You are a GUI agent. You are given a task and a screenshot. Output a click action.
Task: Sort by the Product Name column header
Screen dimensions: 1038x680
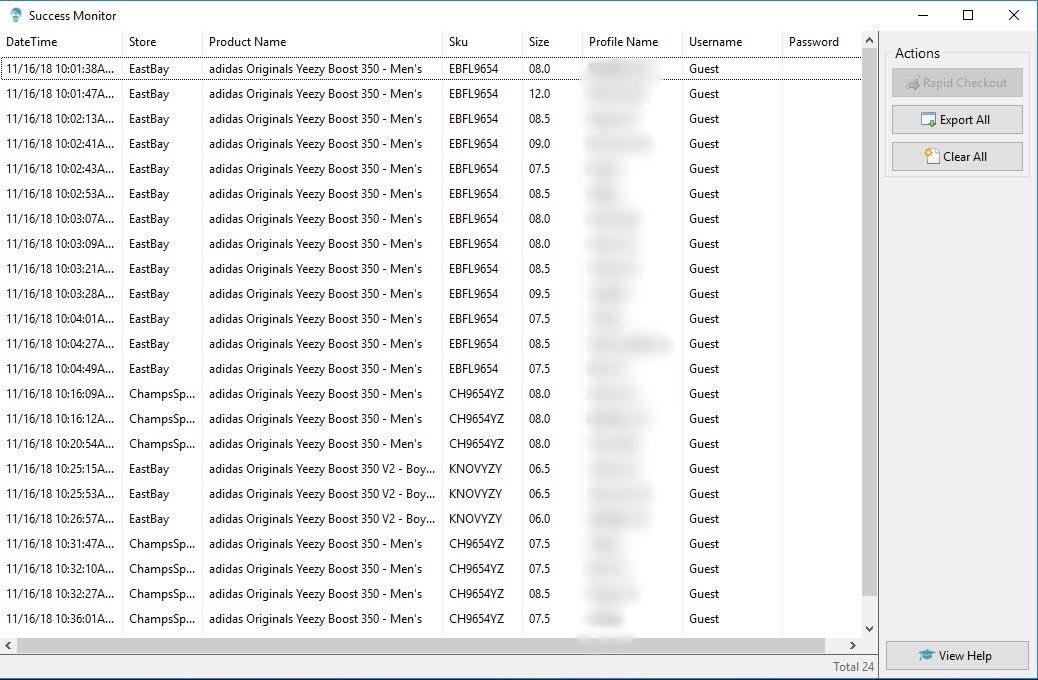click(322, 42)
